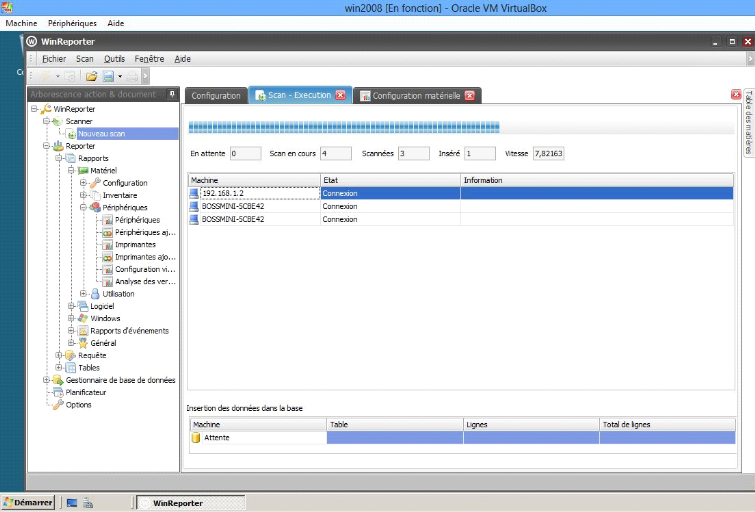Click the En attente value field
The height and width of the screenshot is (512, 755).
pos(246,154)
